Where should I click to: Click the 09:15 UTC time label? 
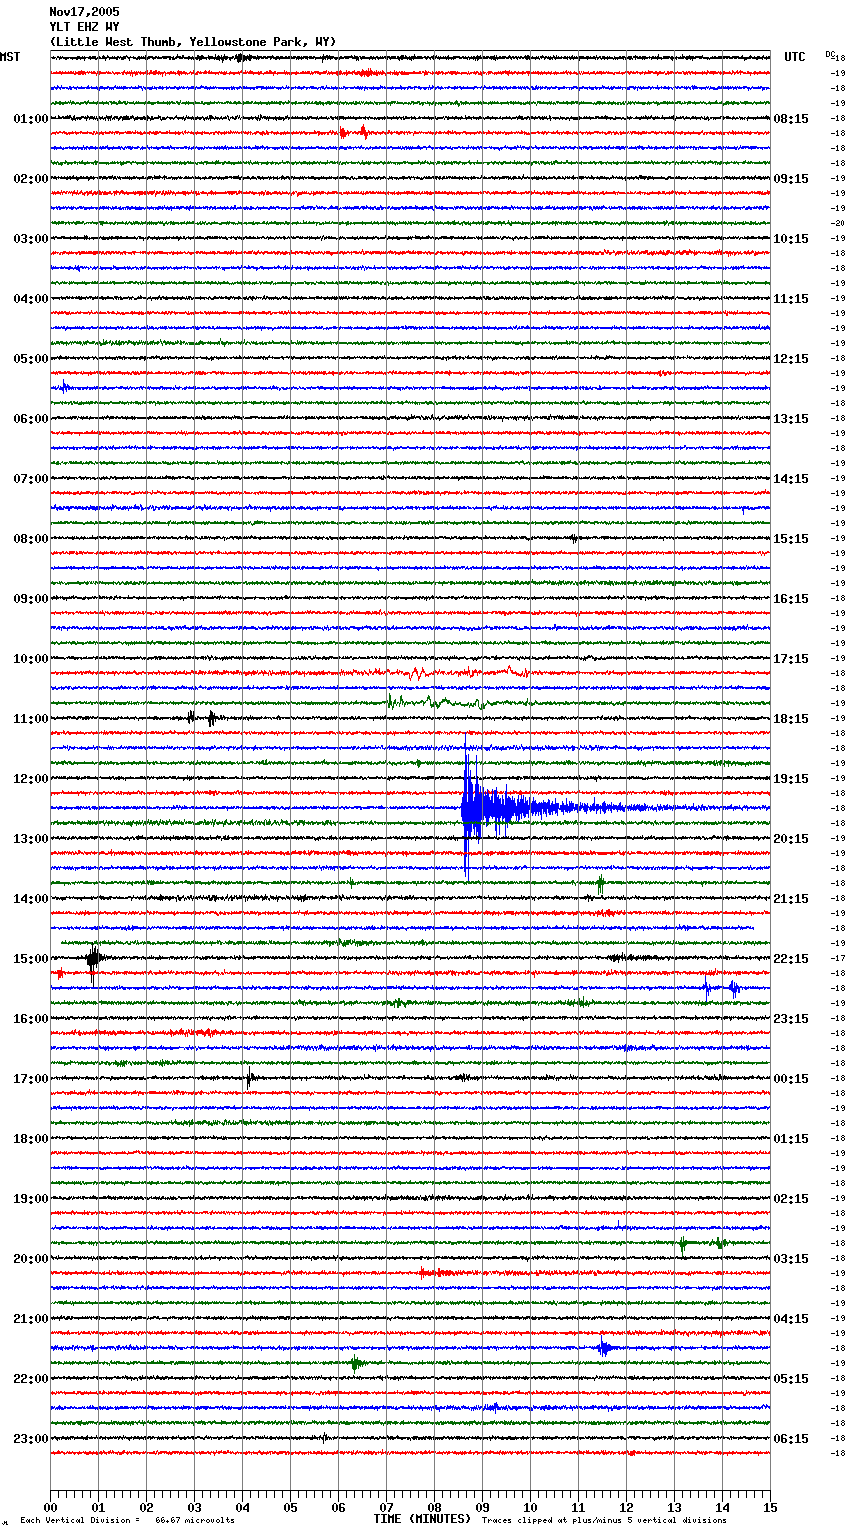791,179
